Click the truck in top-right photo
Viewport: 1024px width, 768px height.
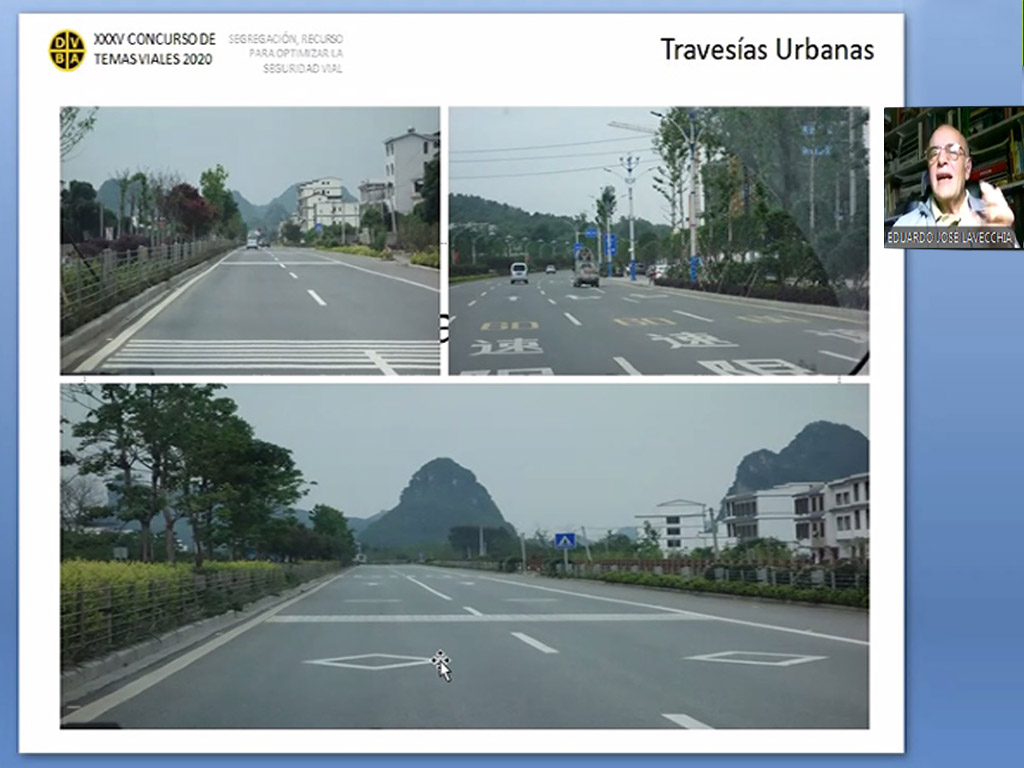(586, 275)
